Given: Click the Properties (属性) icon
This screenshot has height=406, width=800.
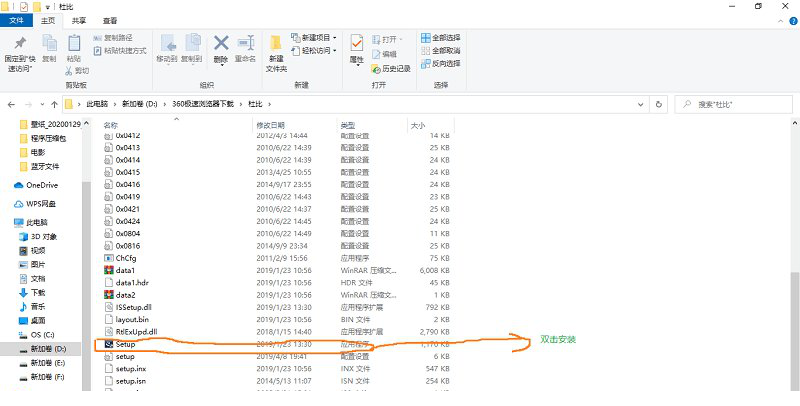Looking at the screenshot, I should (357, 43).
